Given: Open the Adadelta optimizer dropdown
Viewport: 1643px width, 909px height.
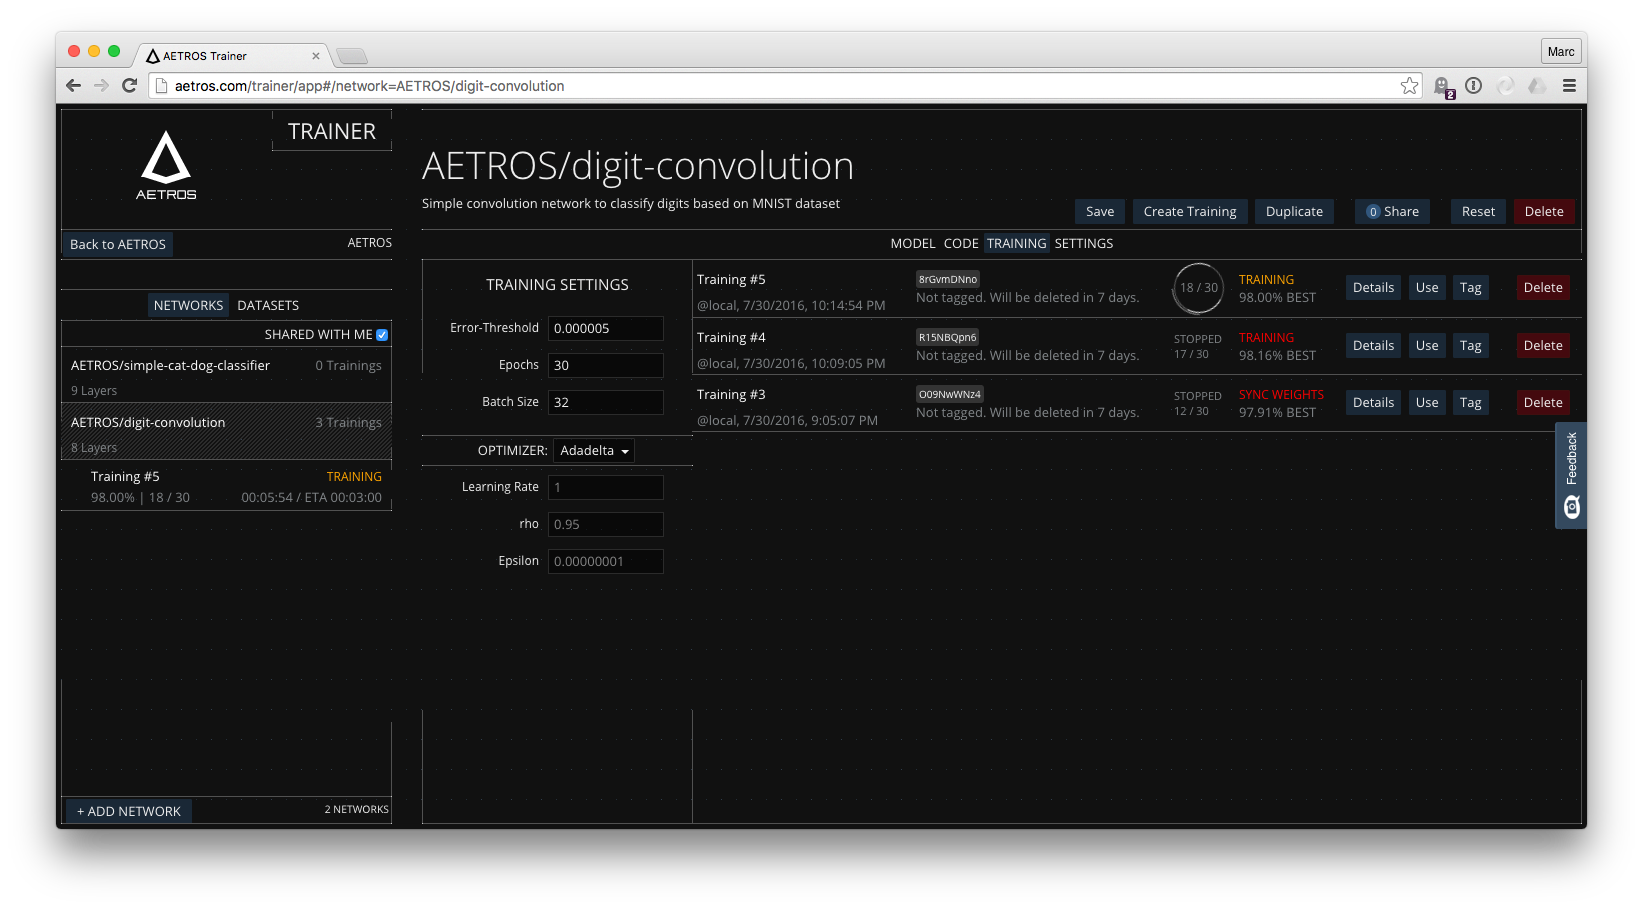Looking at the screenshot, I should 593,450.
